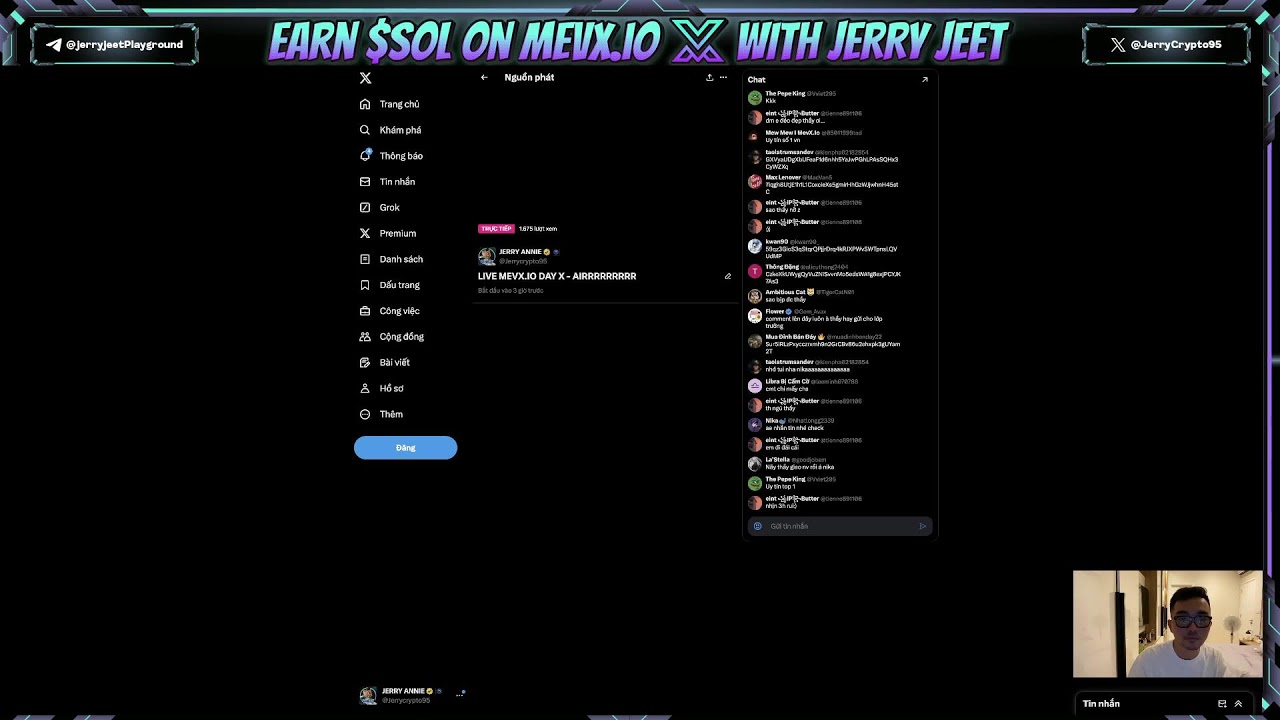Open Thông báo bell notifications
Image resolution: width=1280 pixels, height=720 pixels.
(365, 156)
